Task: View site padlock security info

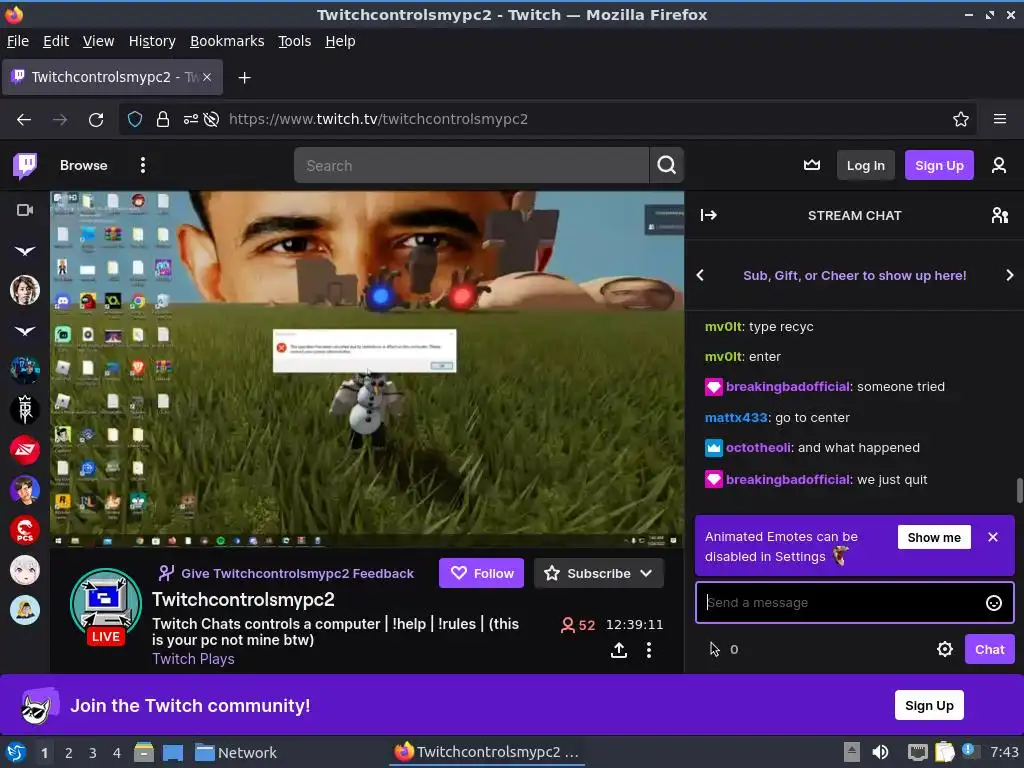Action: (163, 120)
